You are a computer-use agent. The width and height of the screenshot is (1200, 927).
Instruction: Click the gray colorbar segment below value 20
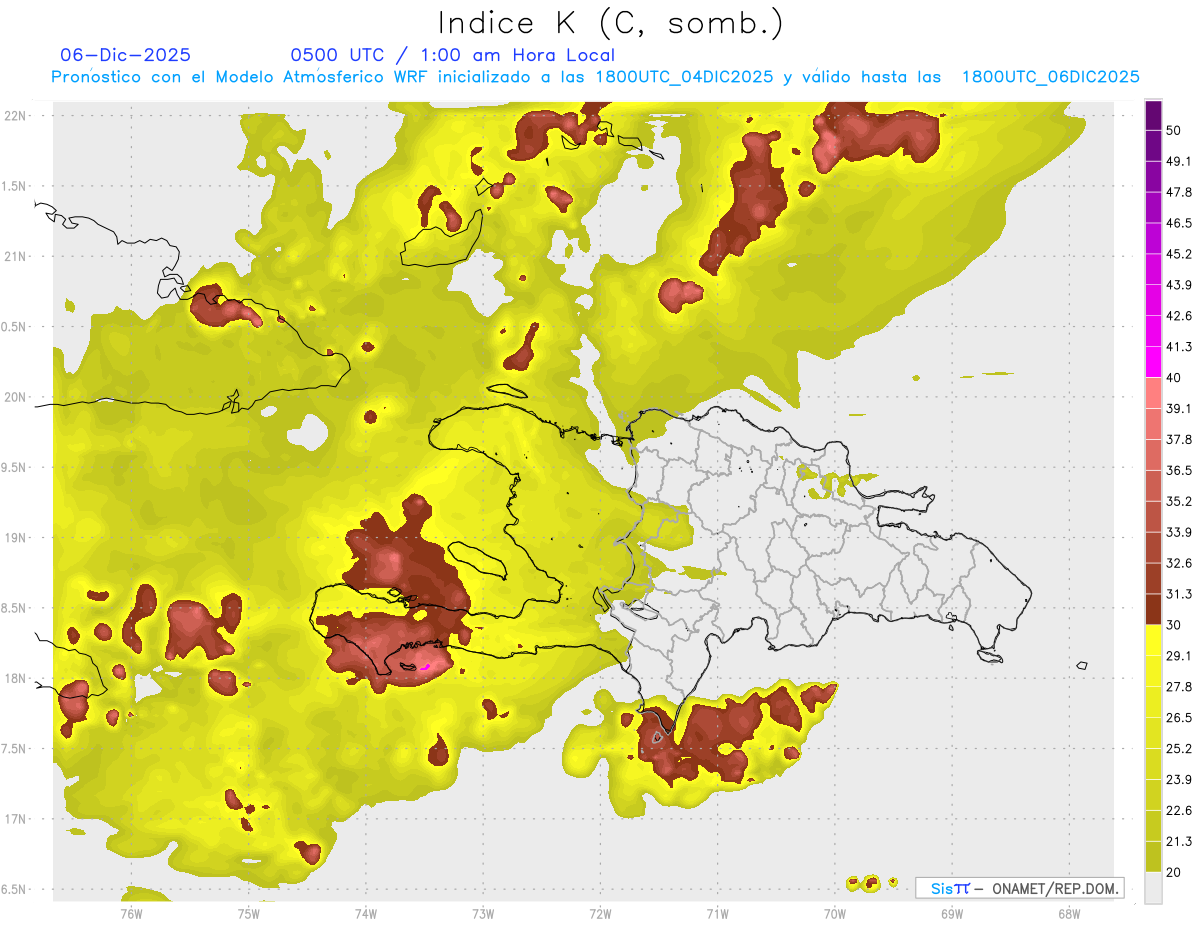[x=1153, y=887]
